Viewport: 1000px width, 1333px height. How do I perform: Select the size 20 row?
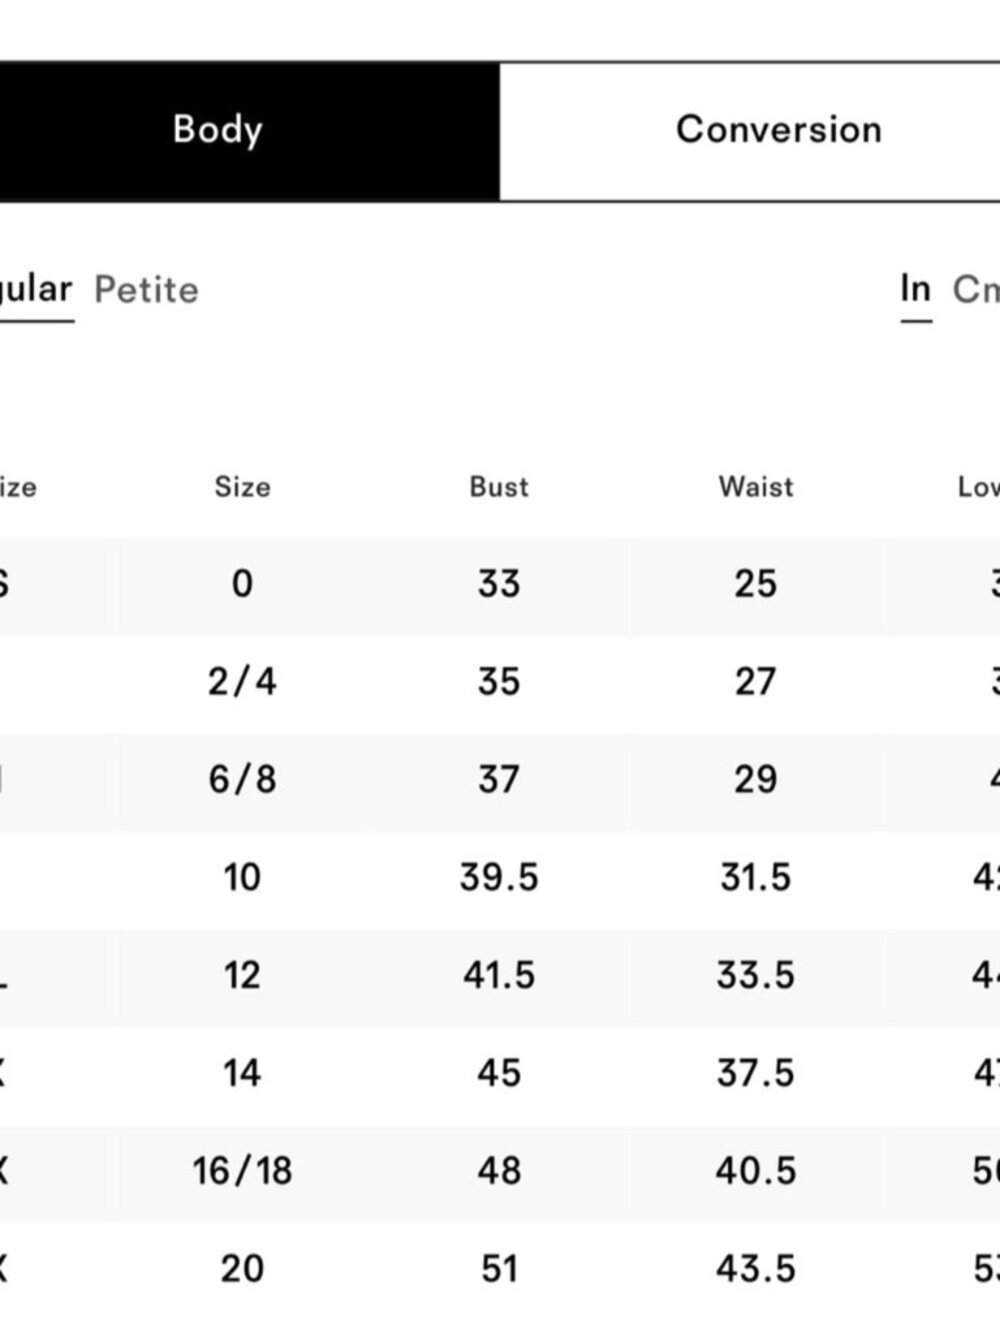500,1270
